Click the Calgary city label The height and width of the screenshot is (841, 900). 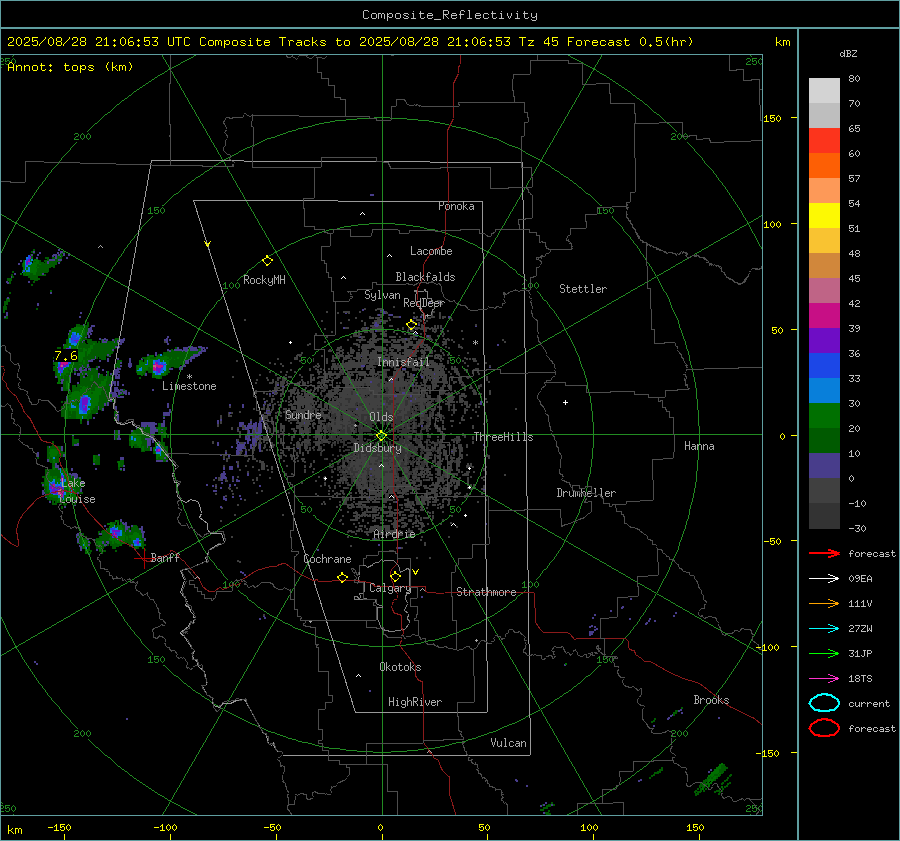pyautogui.click(x=390, y=588)
